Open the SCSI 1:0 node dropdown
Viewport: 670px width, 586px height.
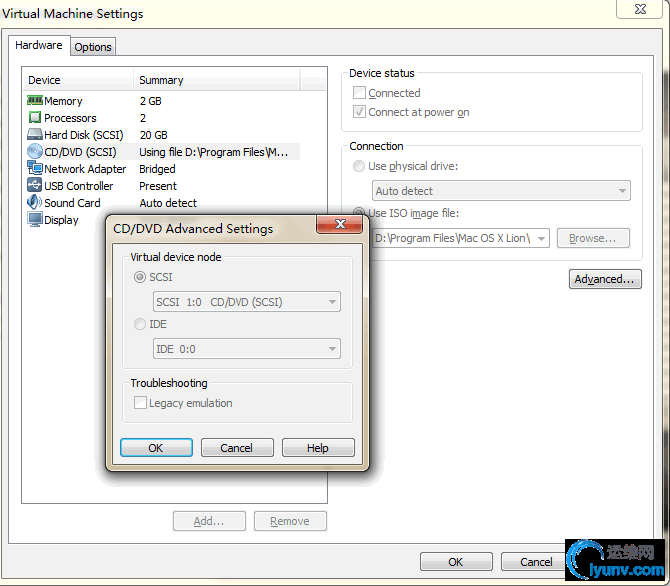pos(247,302)
